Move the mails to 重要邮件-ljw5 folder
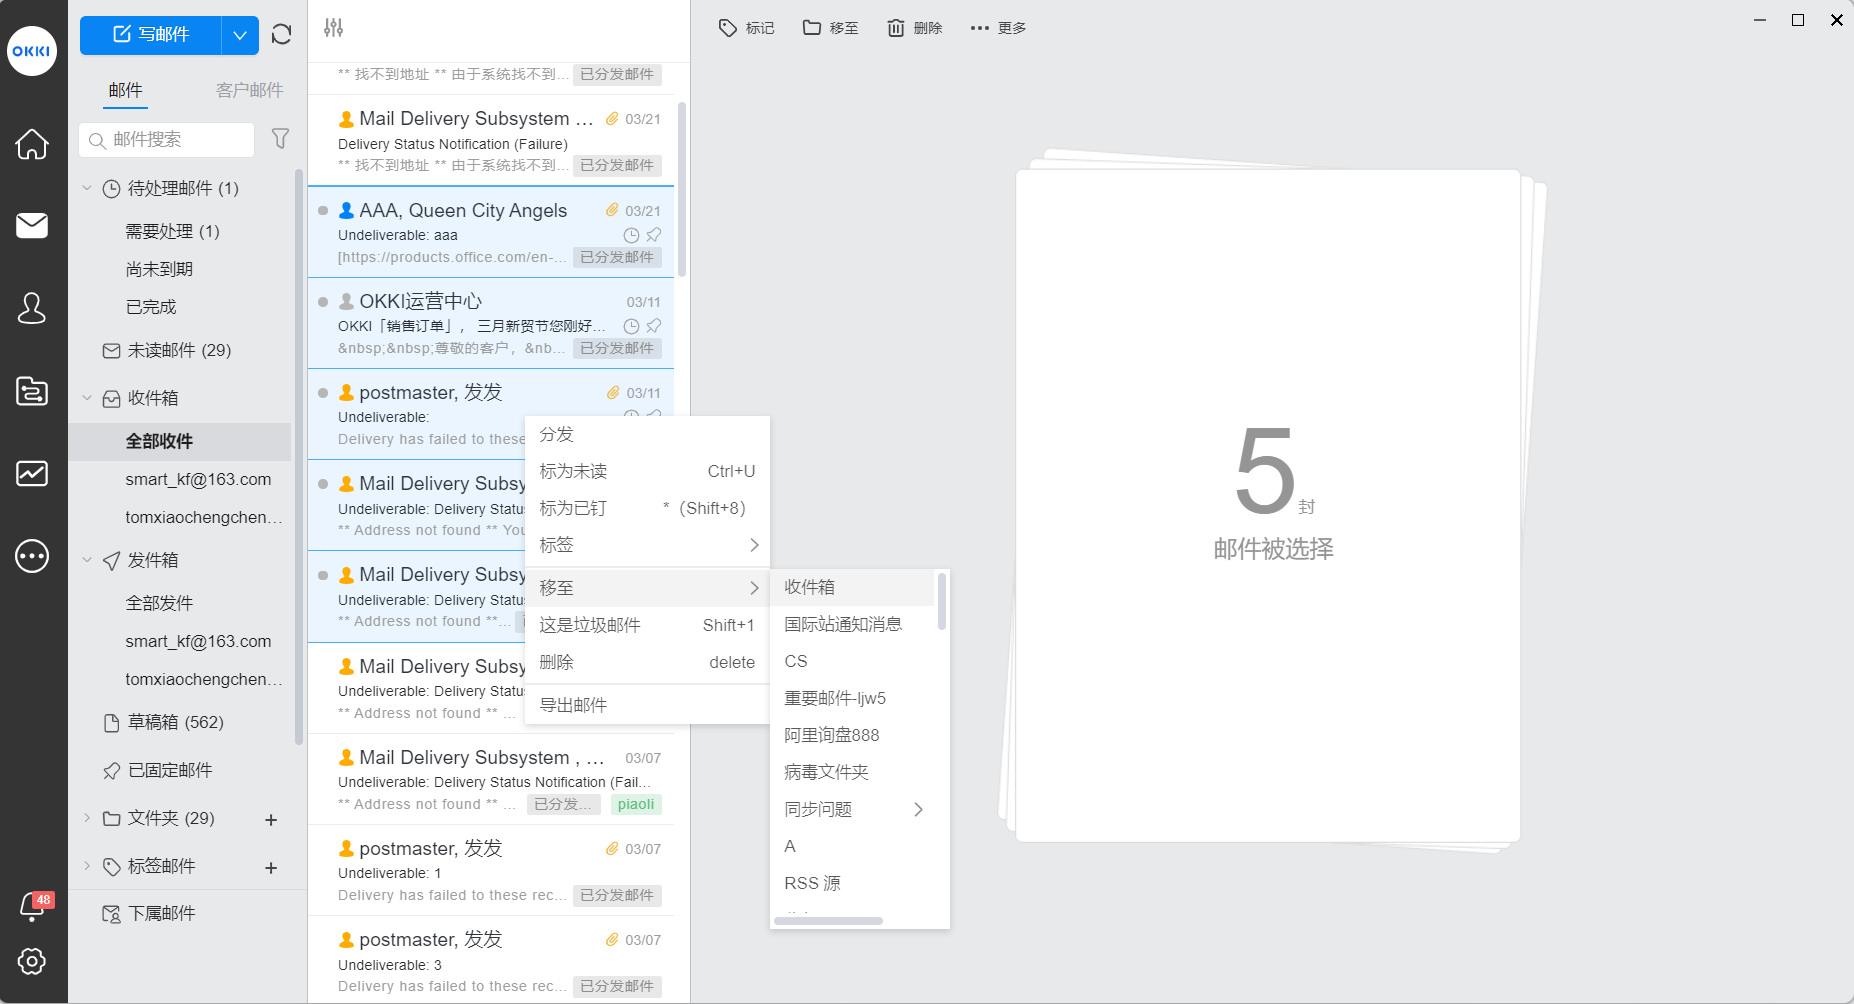The image size is (1854, 1004). tap(852, 698)
